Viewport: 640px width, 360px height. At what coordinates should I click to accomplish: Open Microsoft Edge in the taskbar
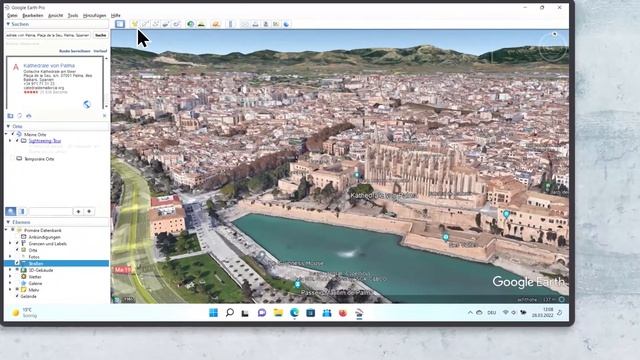coord(294,313)
